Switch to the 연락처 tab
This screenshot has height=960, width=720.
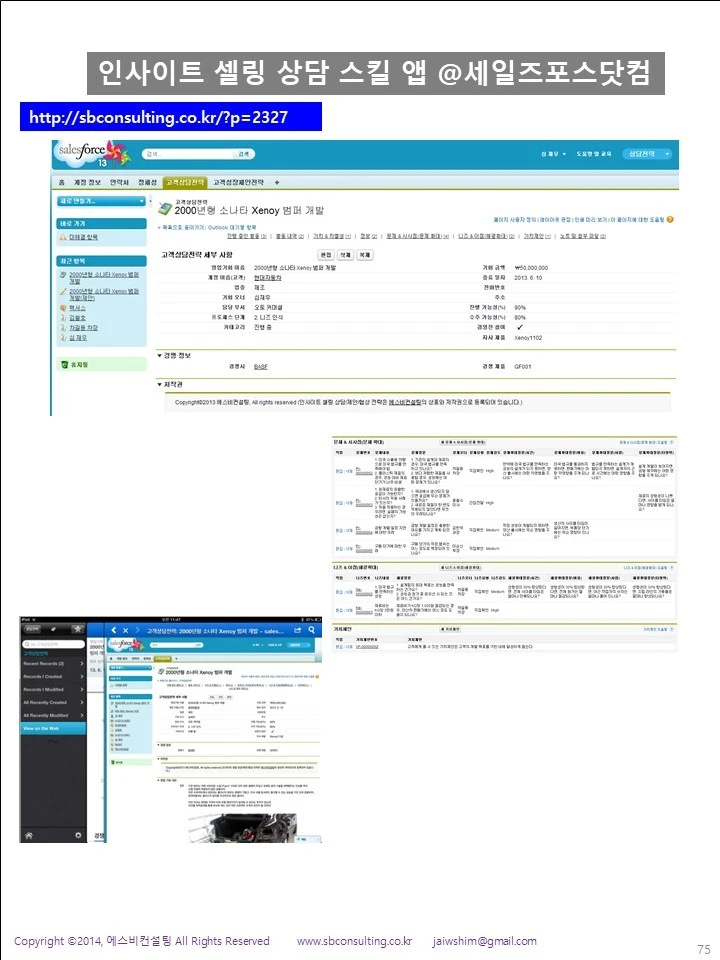[x=119, y=182]
